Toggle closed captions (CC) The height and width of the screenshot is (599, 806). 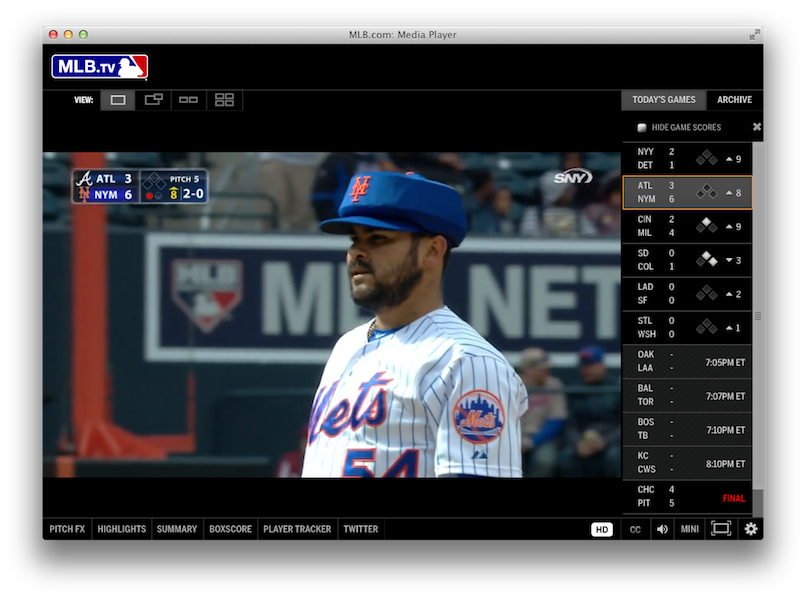pos(635,530)
